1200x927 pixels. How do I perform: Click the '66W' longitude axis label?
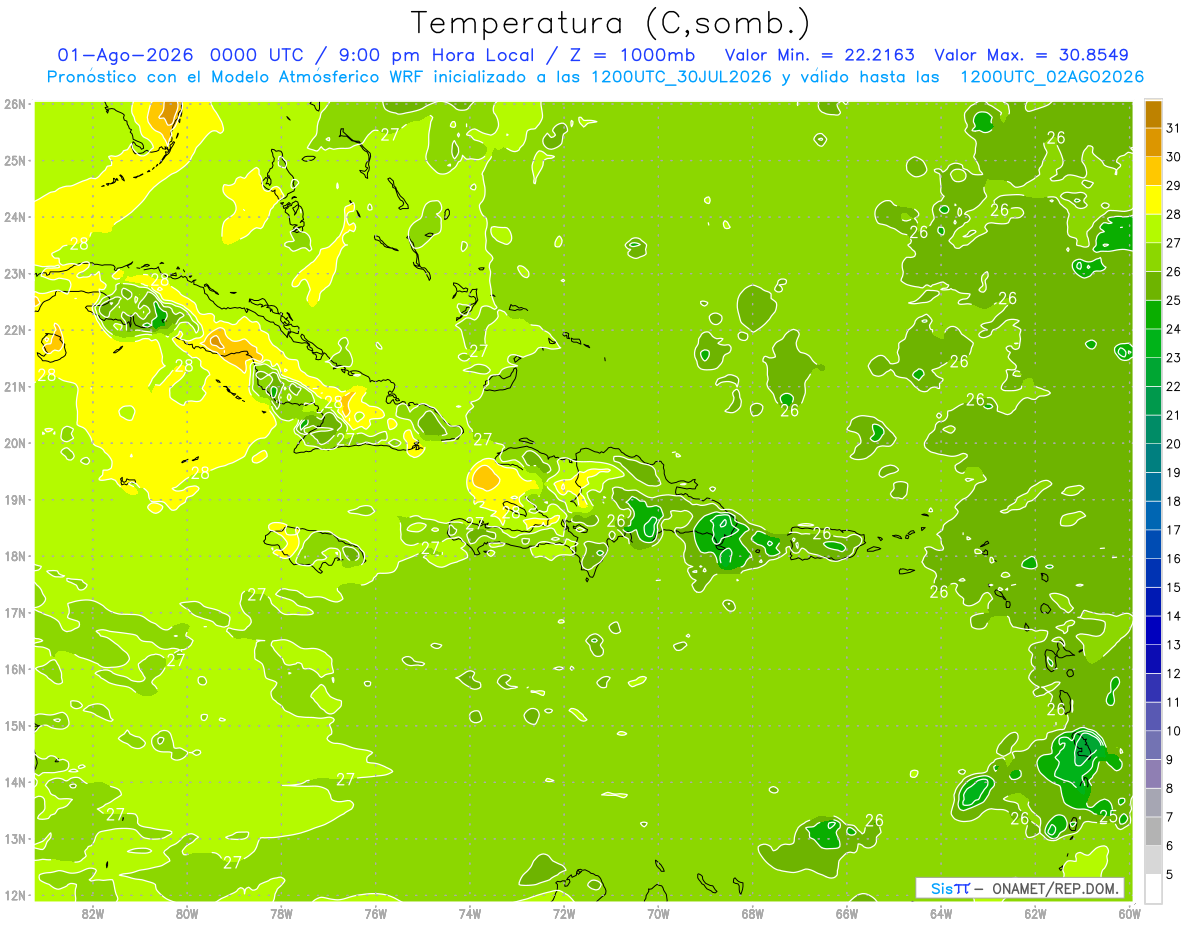click(847, 914)
